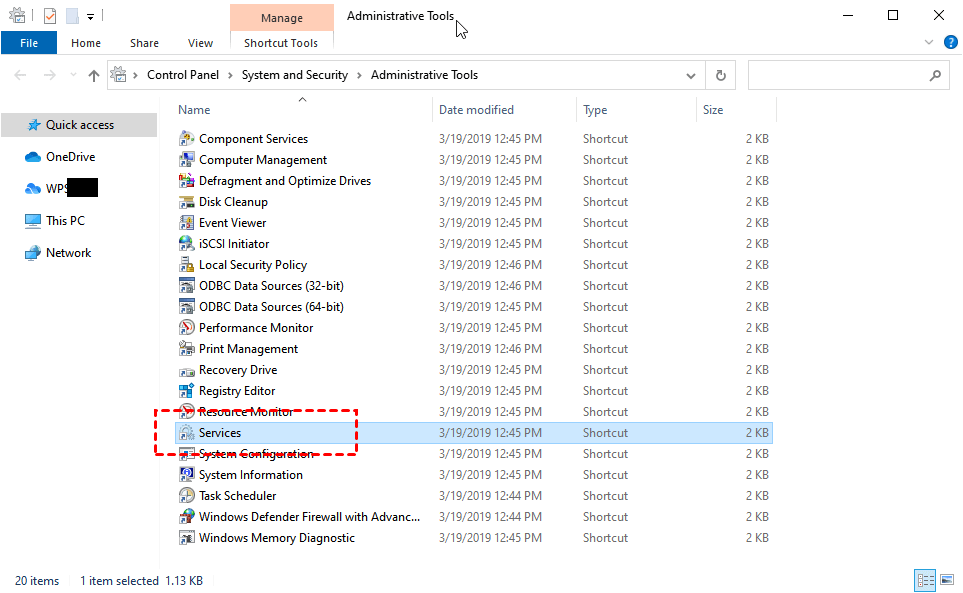Switch to the View ribbon tab
This screenshot has height=593, width=963.
200,43
